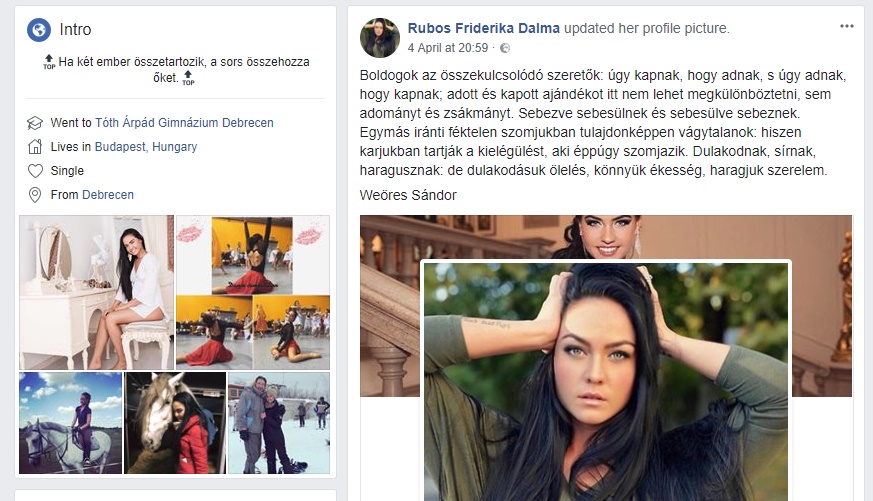Open photo of woman in red jacket with horse
The width and height of the screenshot is (873, 501).
click(175, 423)
